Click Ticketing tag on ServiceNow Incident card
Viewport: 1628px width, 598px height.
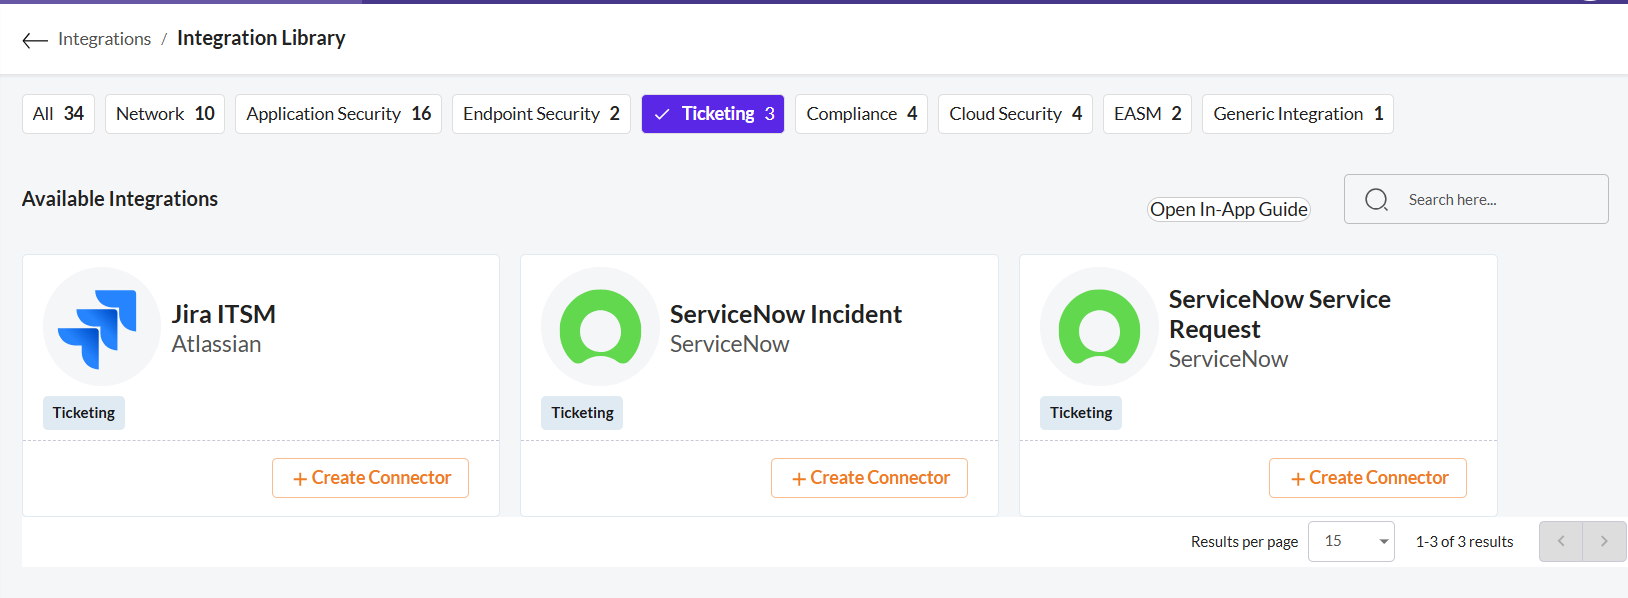(582, 413)
